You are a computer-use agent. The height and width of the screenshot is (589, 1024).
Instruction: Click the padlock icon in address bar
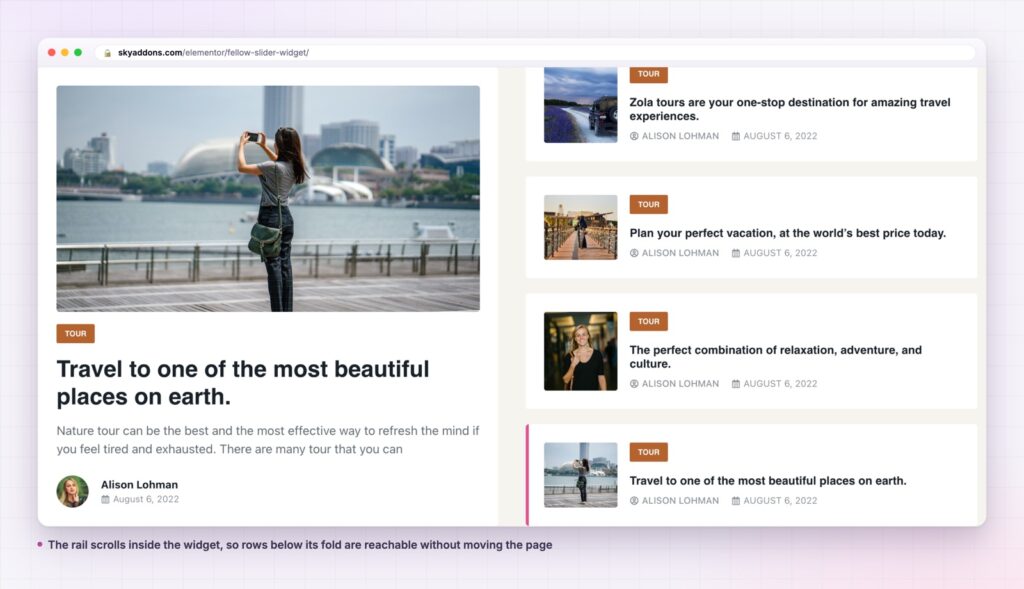(108, 53)
